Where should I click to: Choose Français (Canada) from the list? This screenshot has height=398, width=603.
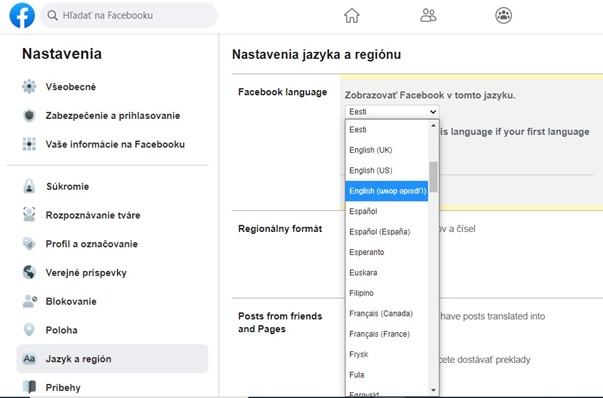tap(387, 313)
